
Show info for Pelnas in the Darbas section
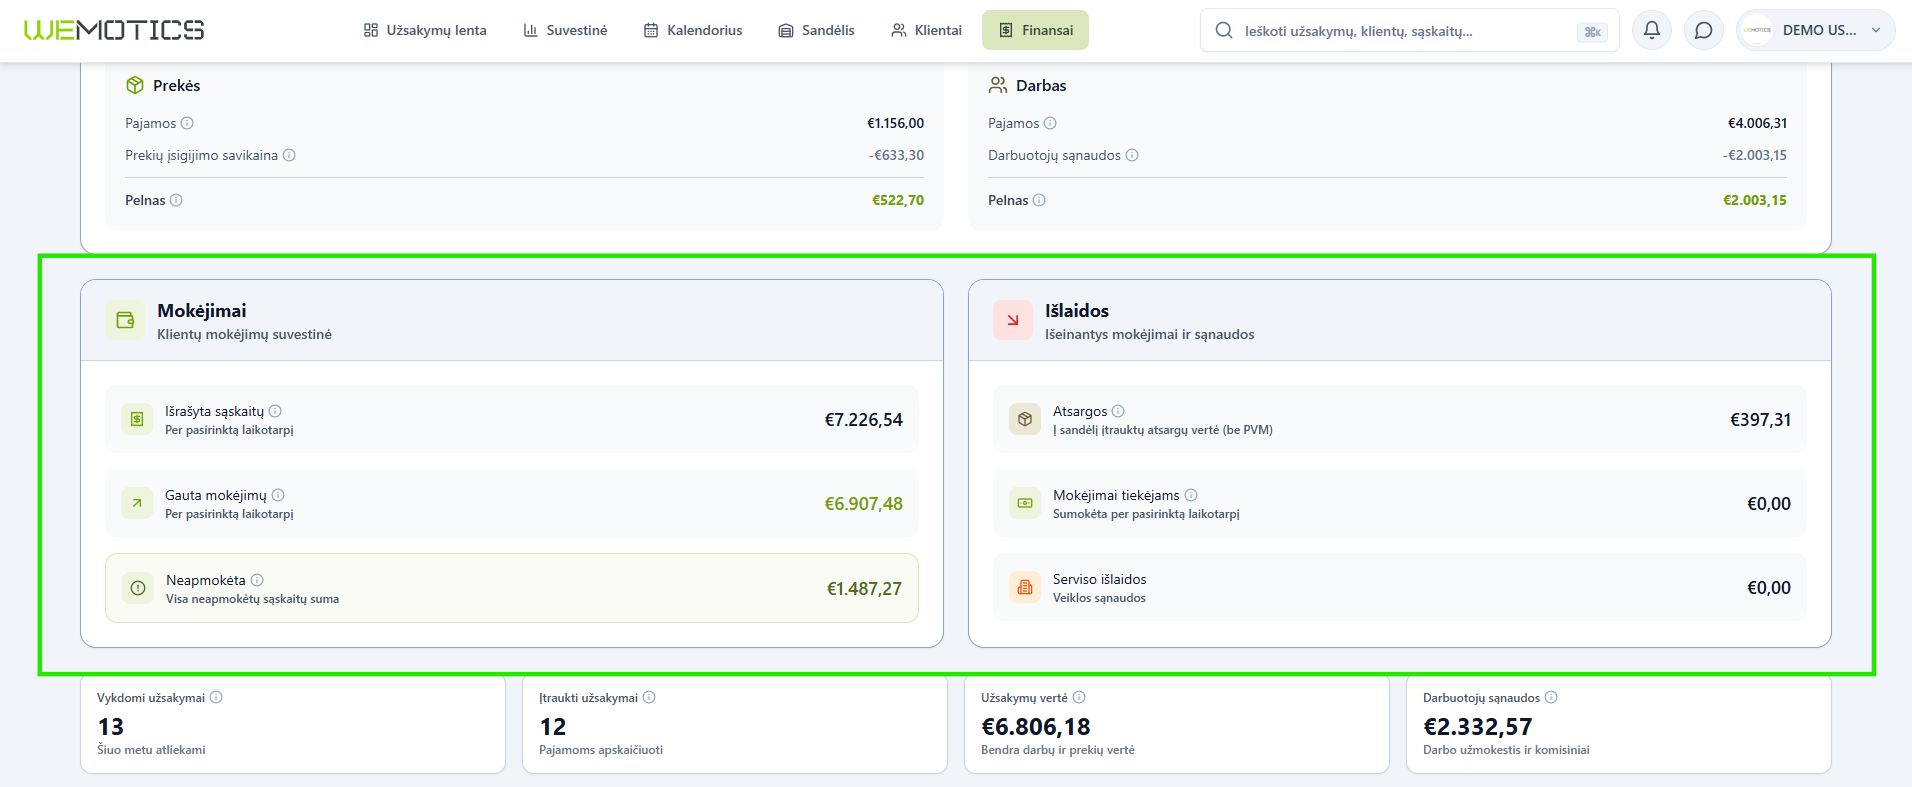(x=1039, y=200)
